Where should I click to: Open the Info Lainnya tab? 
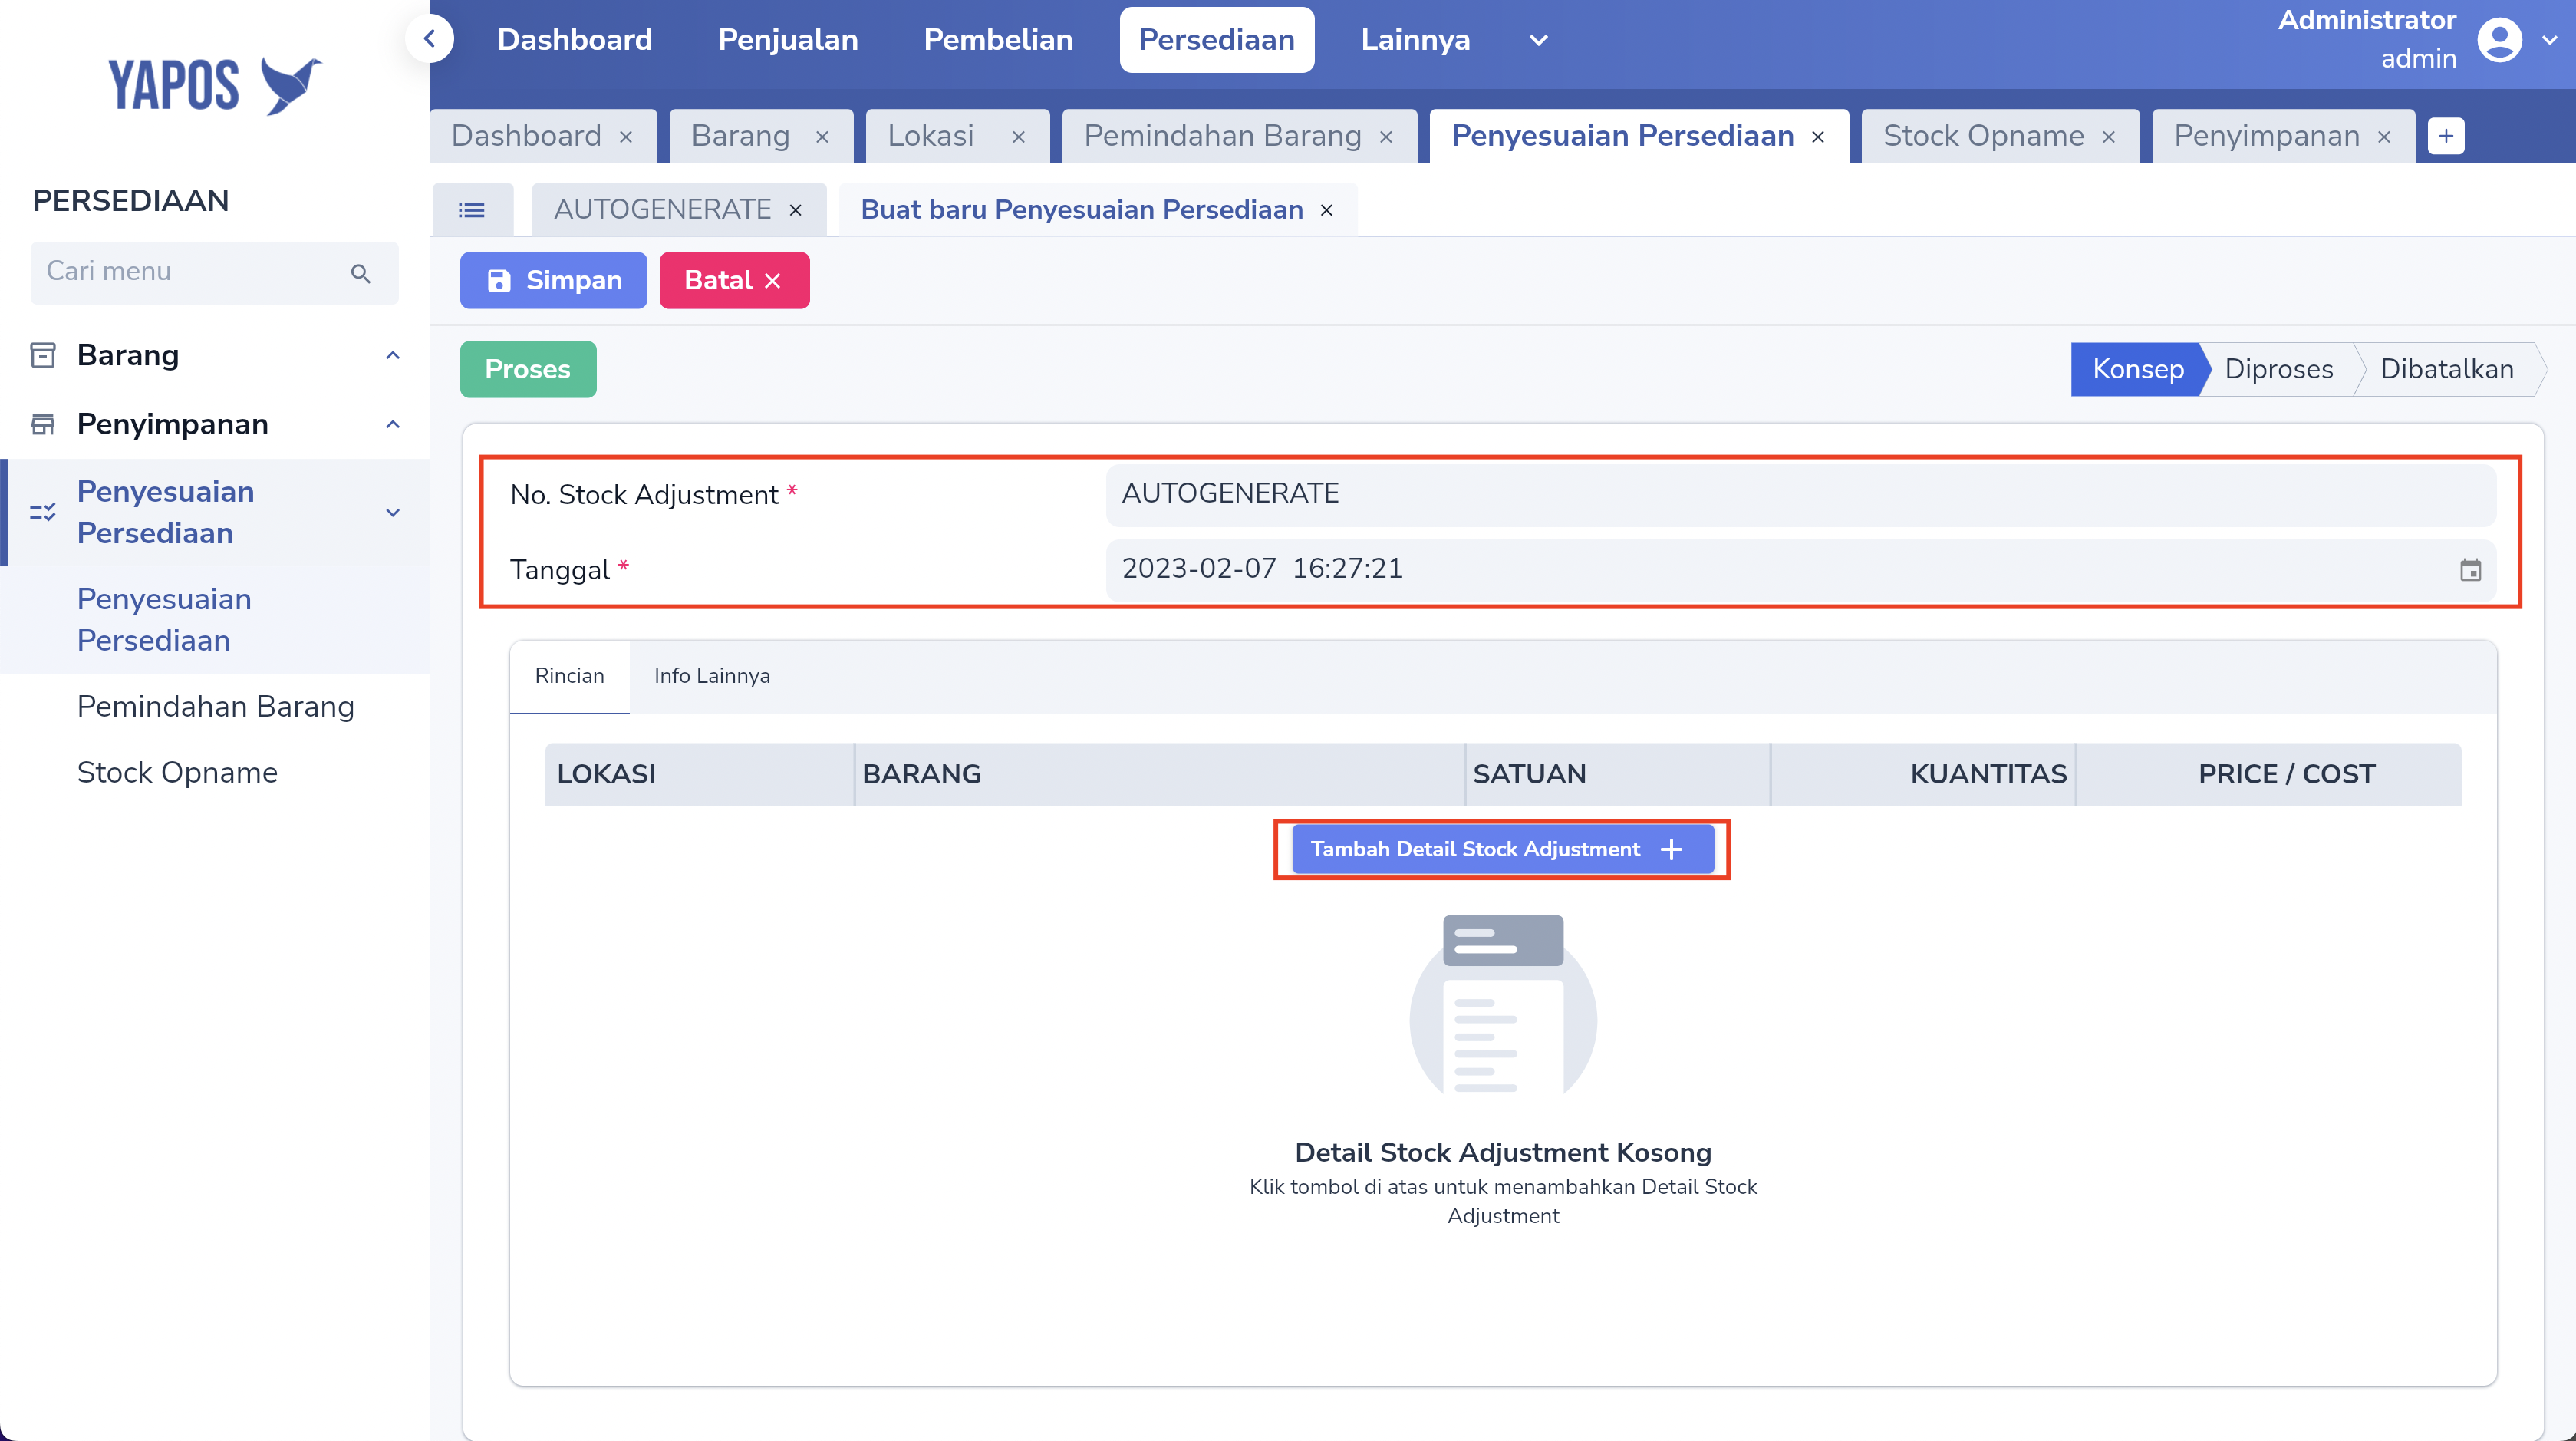point(712,676)
